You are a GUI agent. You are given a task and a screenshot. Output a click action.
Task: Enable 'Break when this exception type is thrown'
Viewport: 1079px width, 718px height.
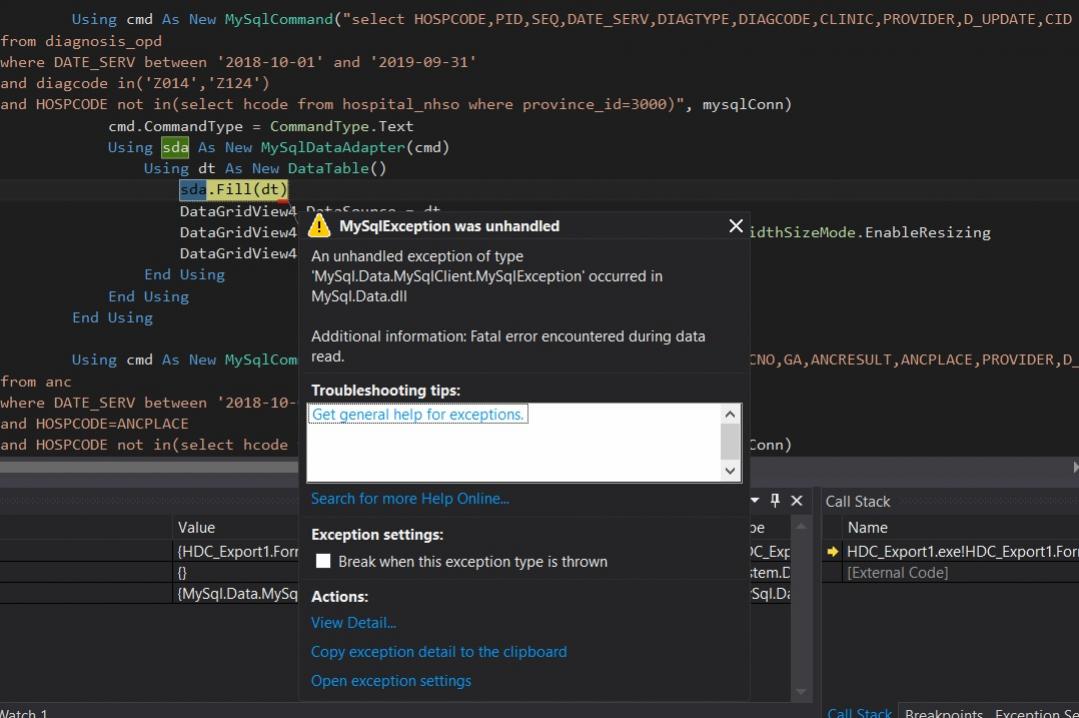click(323, 562)
